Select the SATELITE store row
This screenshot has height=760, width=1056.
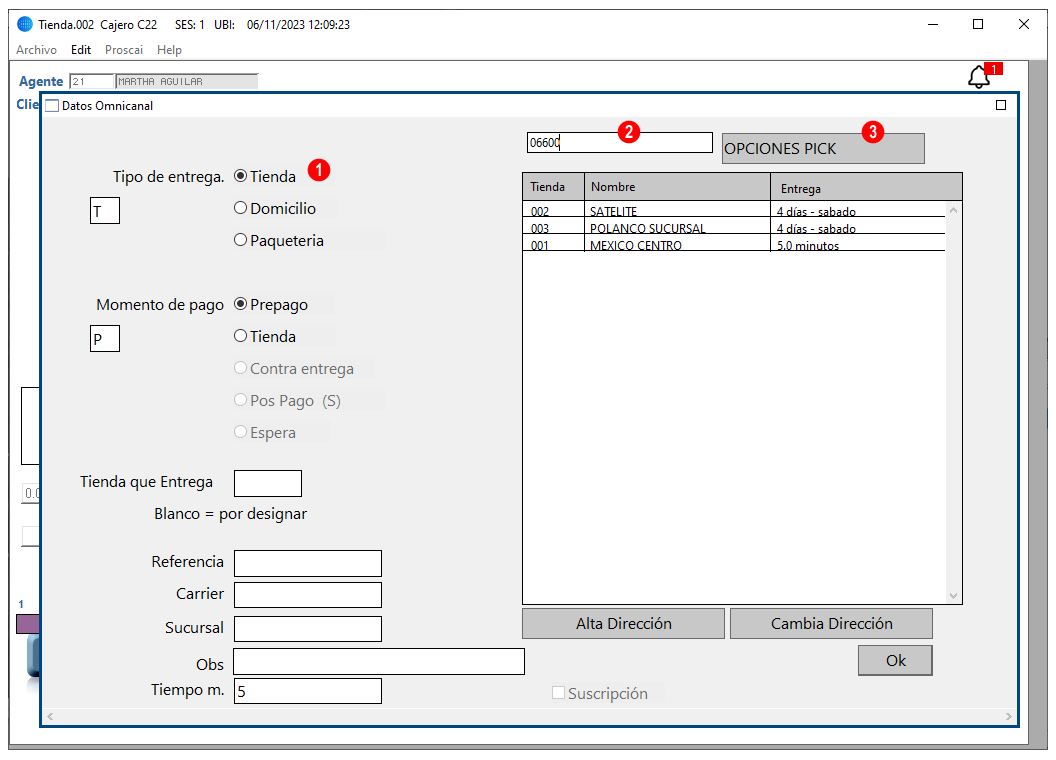(734, 210)
